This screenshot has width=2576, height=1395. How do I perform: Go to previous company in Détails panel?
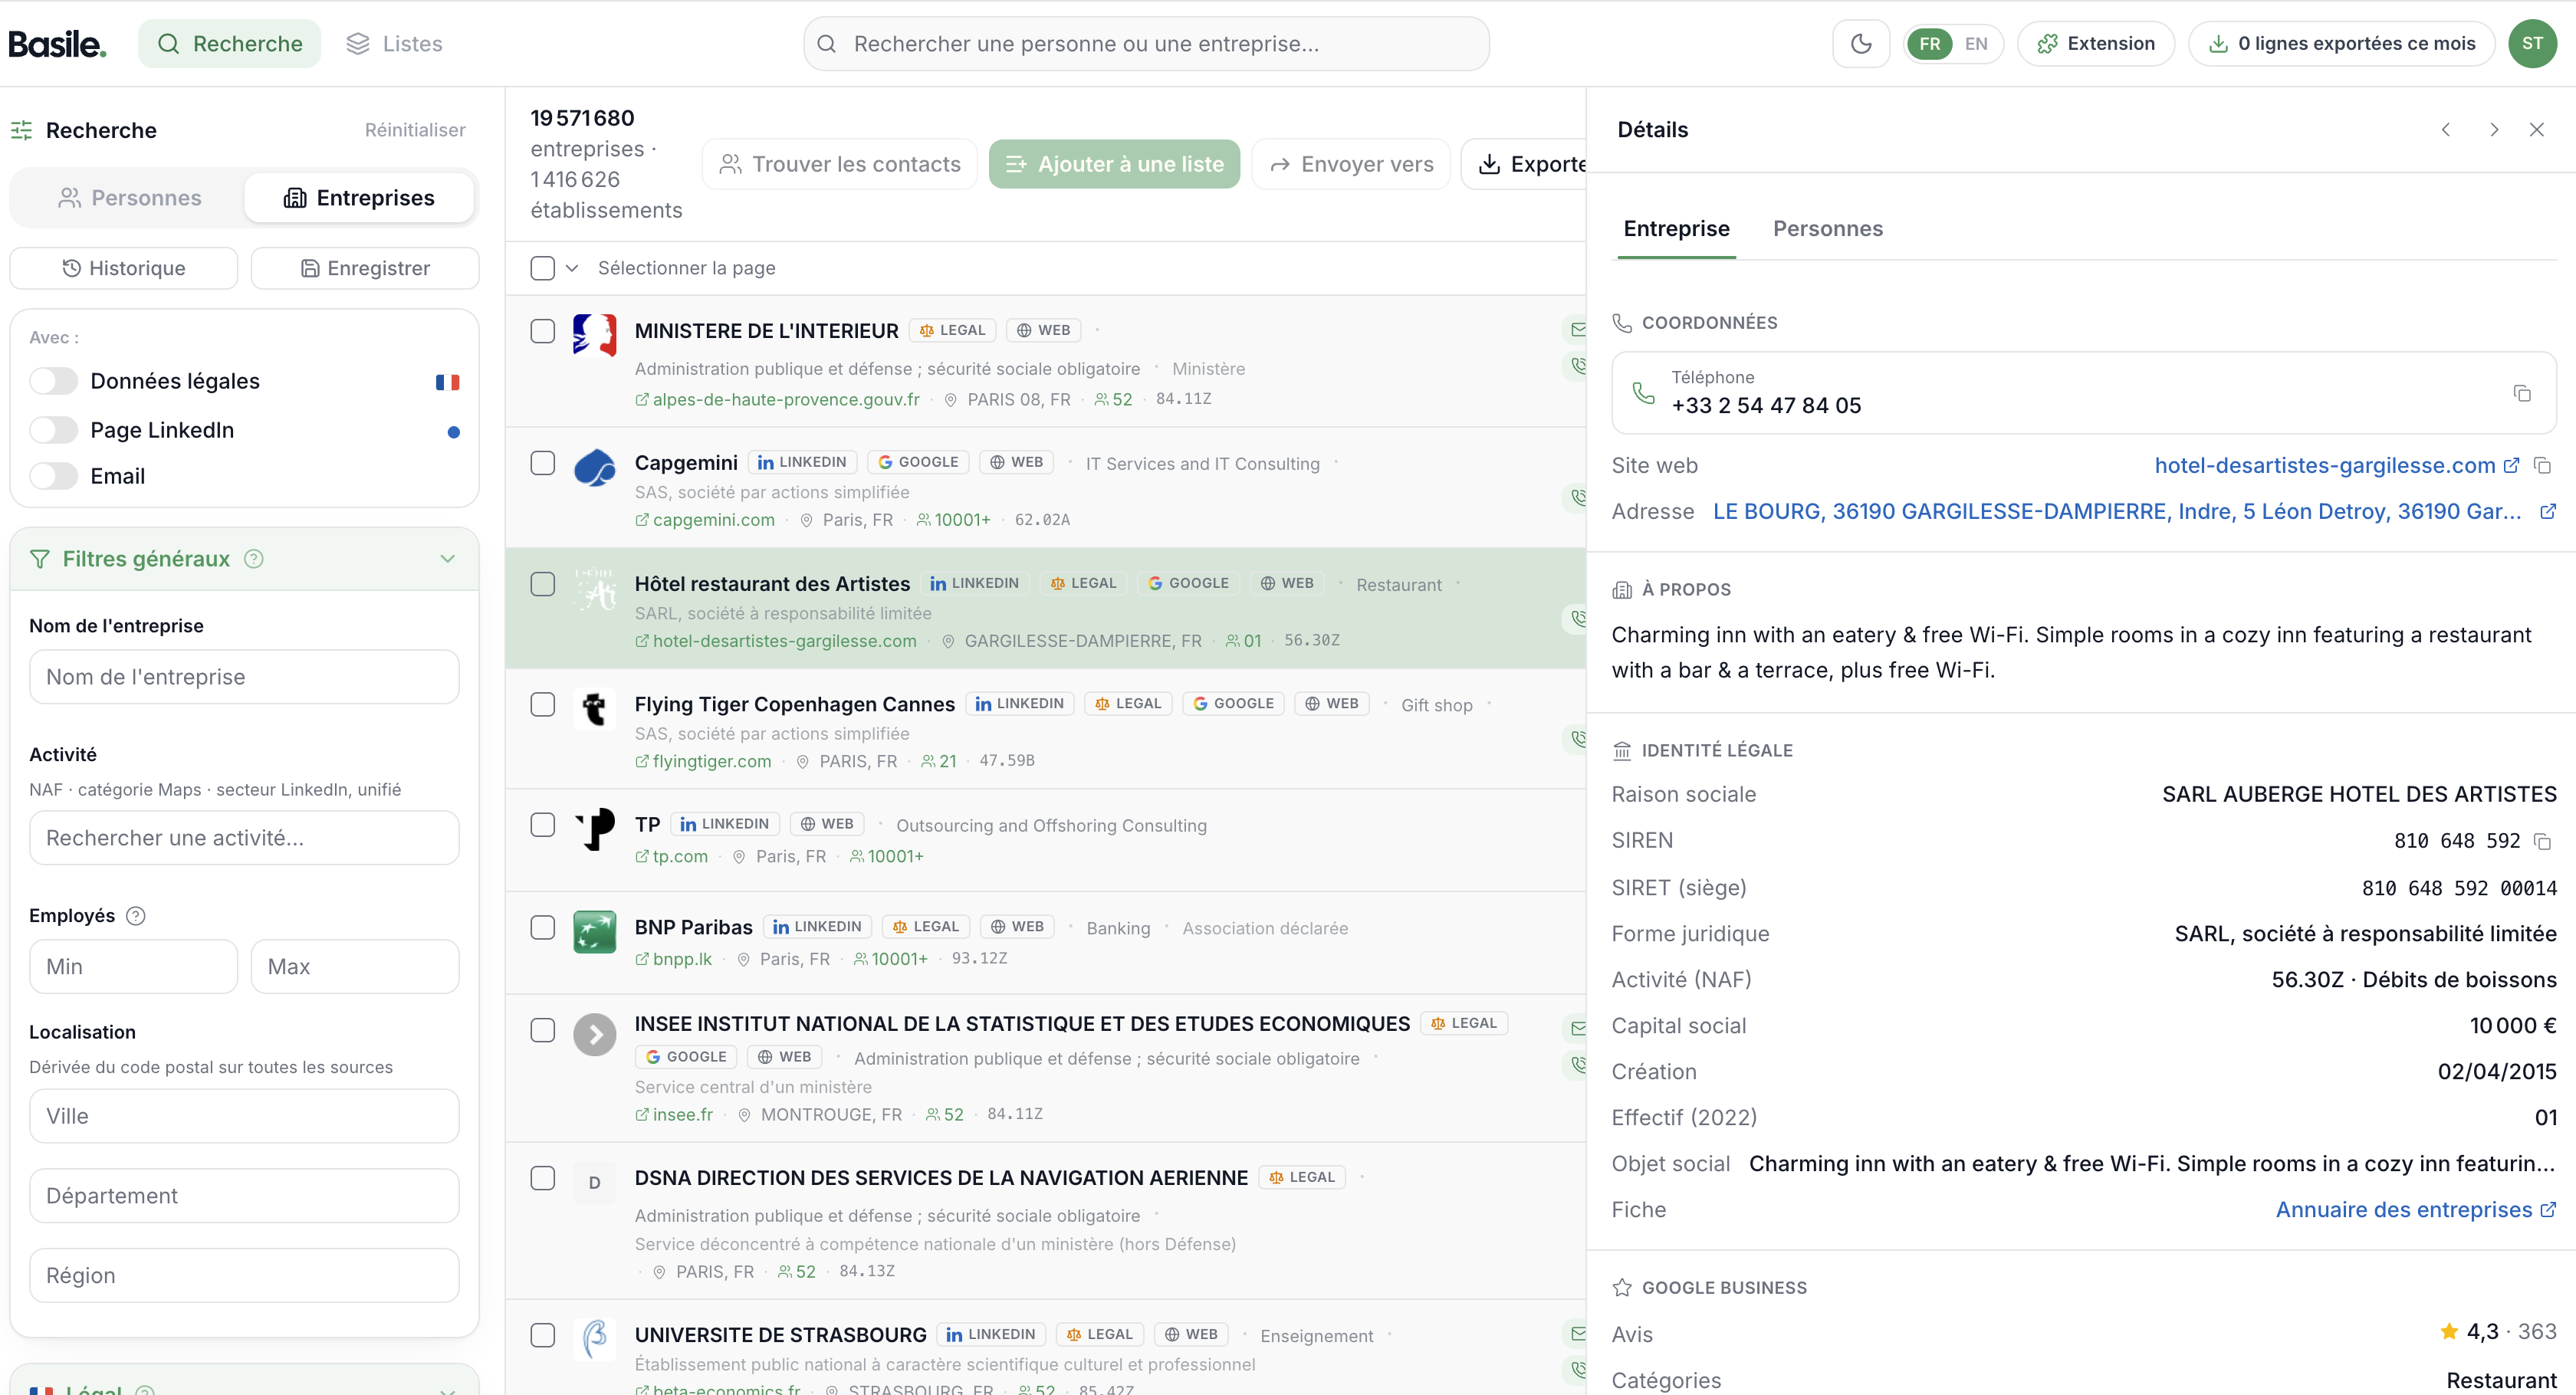click(x=2446, y=130)
